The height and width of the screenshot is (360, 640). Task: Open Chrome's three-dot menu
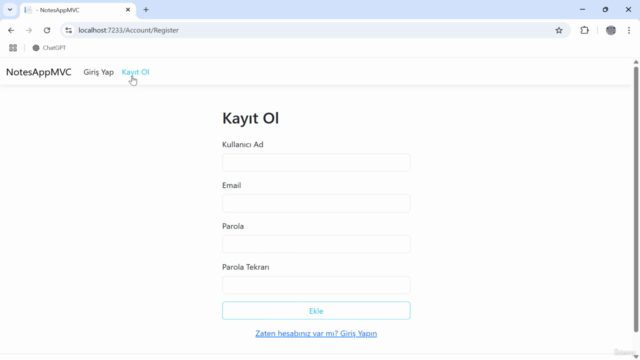pyautogui.click(x=629, y=30)
